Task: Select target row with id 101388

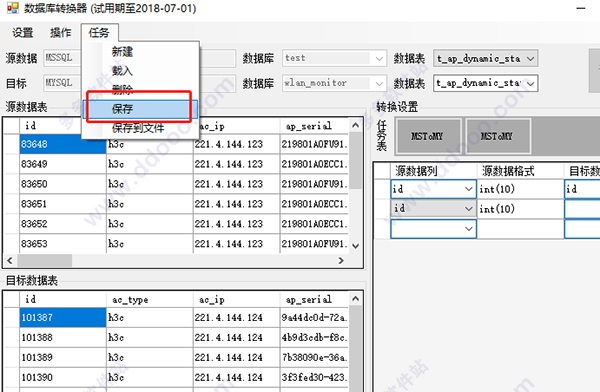Action: 63,338
